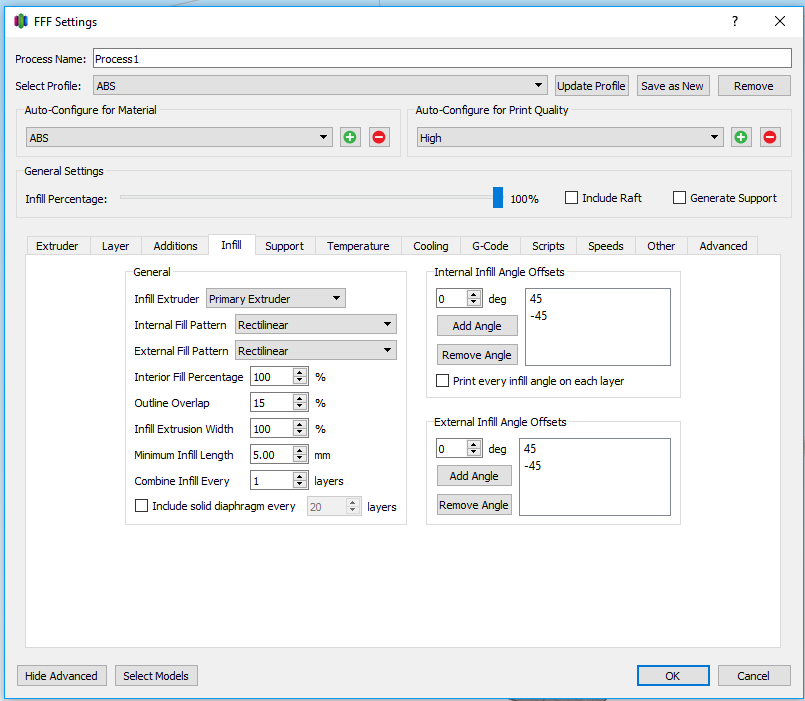Switch to the Additions tab

(175, 246)
